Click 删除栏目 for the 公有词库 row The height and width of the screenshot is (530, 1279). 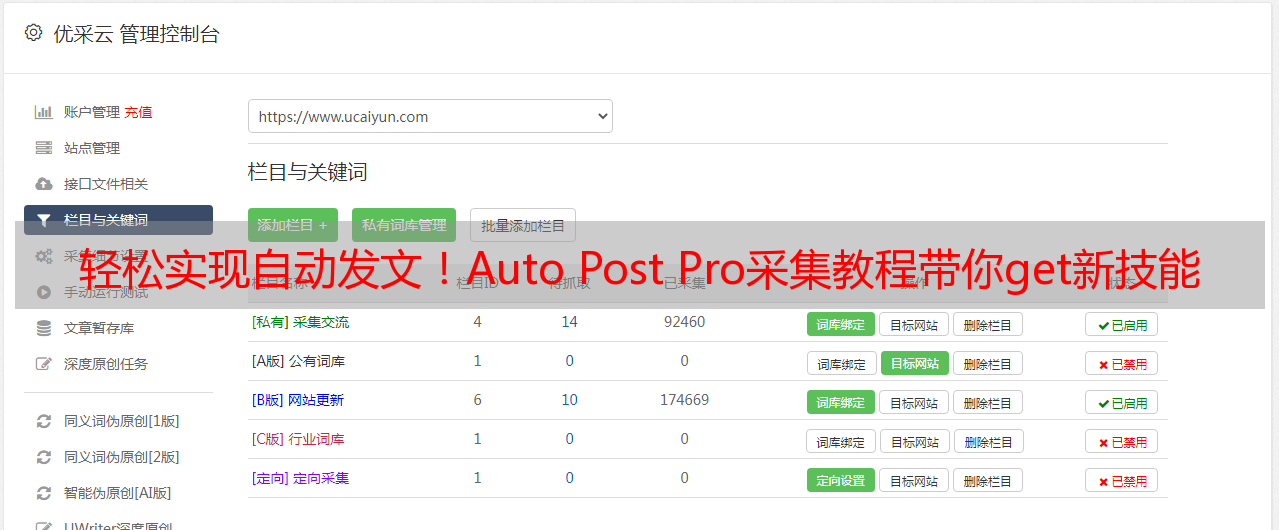click(x=987, y=363)
